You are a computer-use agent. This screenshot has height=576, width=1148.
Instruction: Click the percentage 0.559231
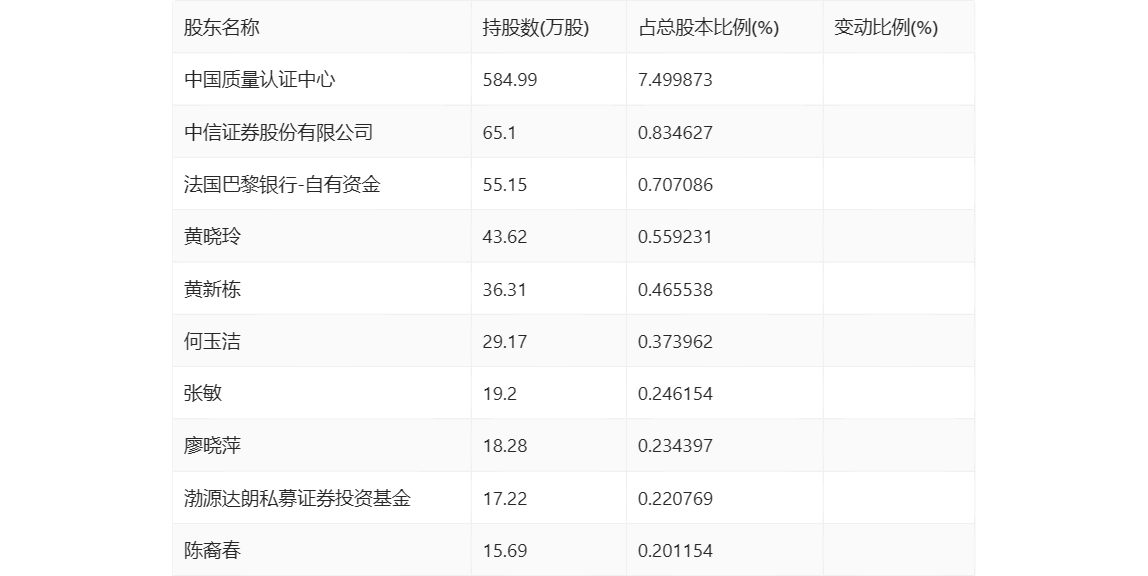click(675, 236)
